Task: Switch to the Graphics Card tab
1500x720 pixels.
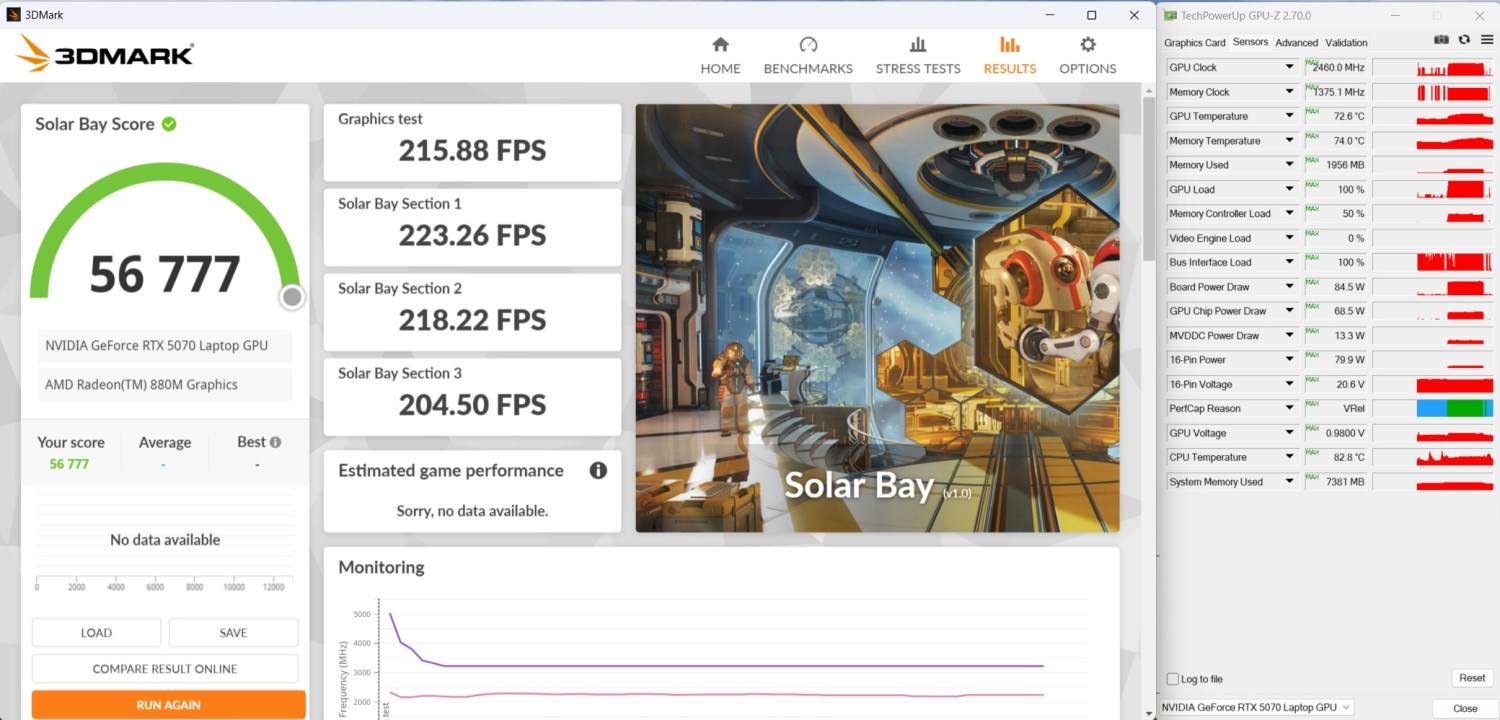Action: [x=1194, y=43]
